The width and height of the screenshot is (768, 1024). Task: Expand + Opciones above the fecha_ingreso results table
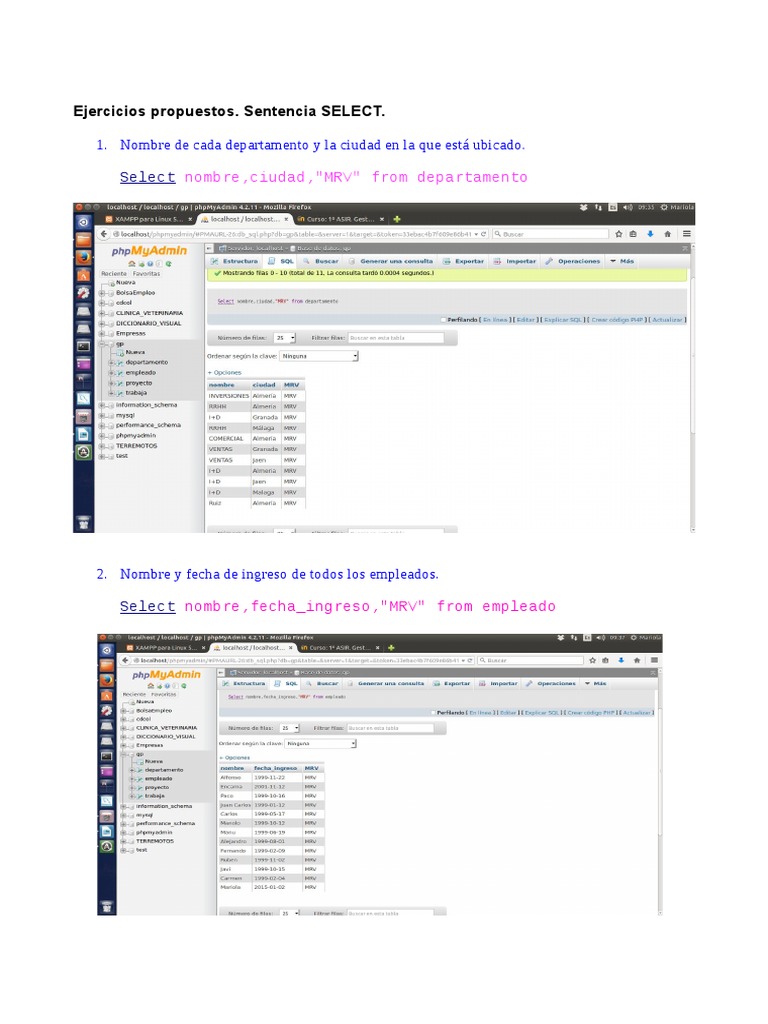click(x=234, y=758)
